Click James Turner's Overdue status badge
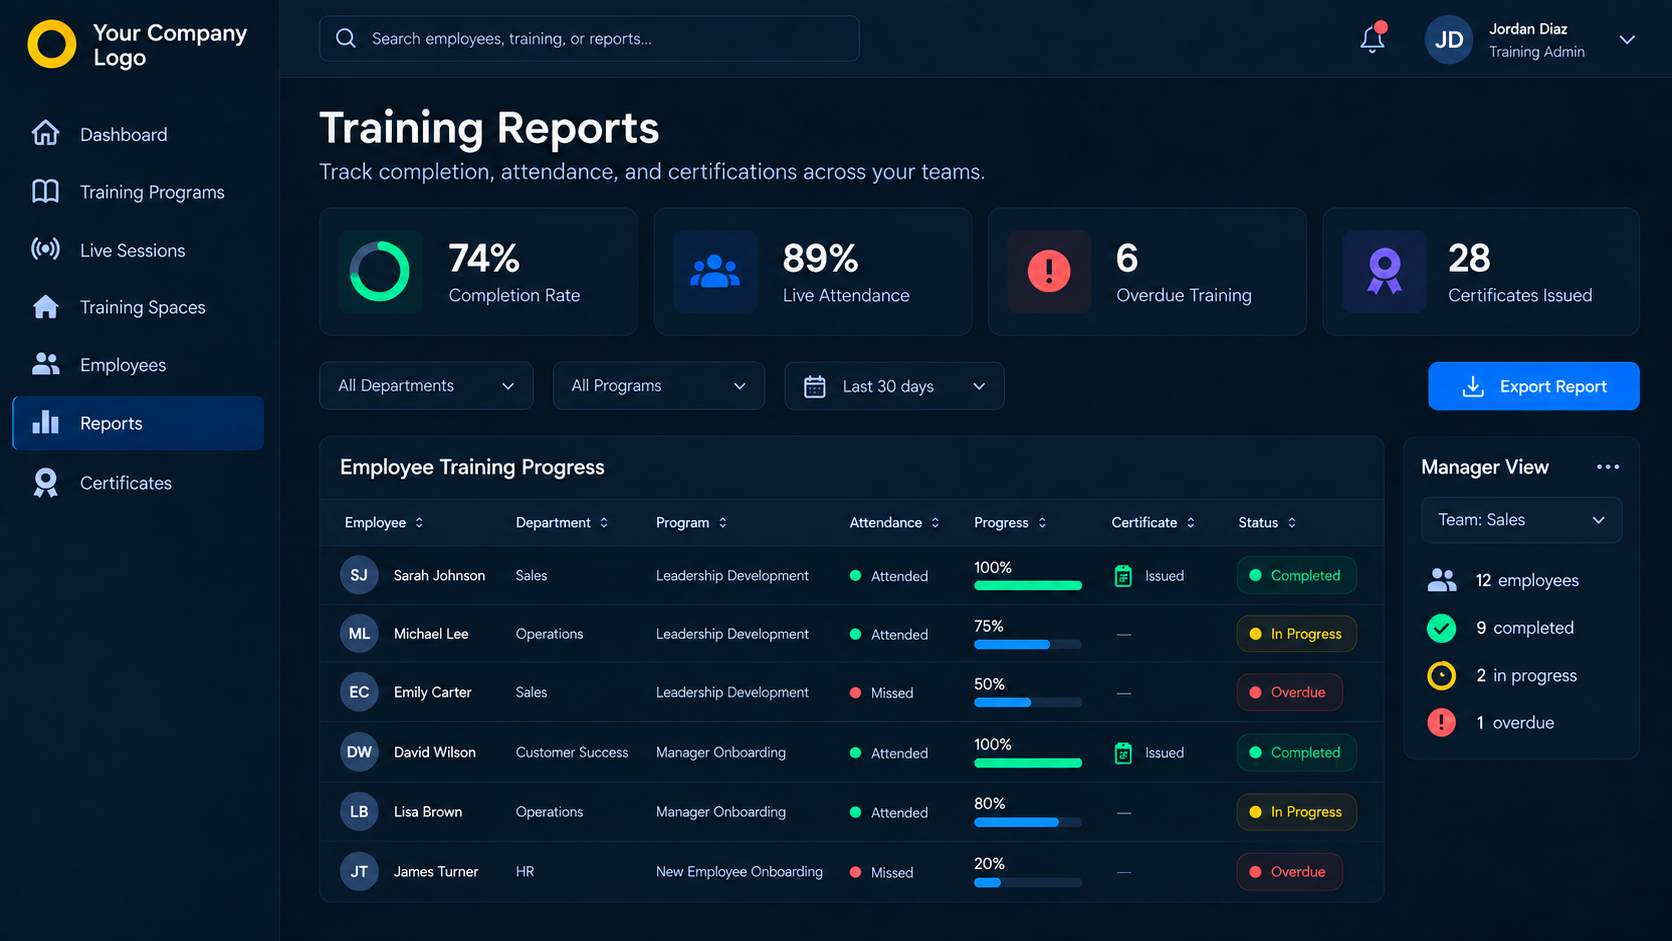The image size is (1672, 941). [x=1289, y=872]
